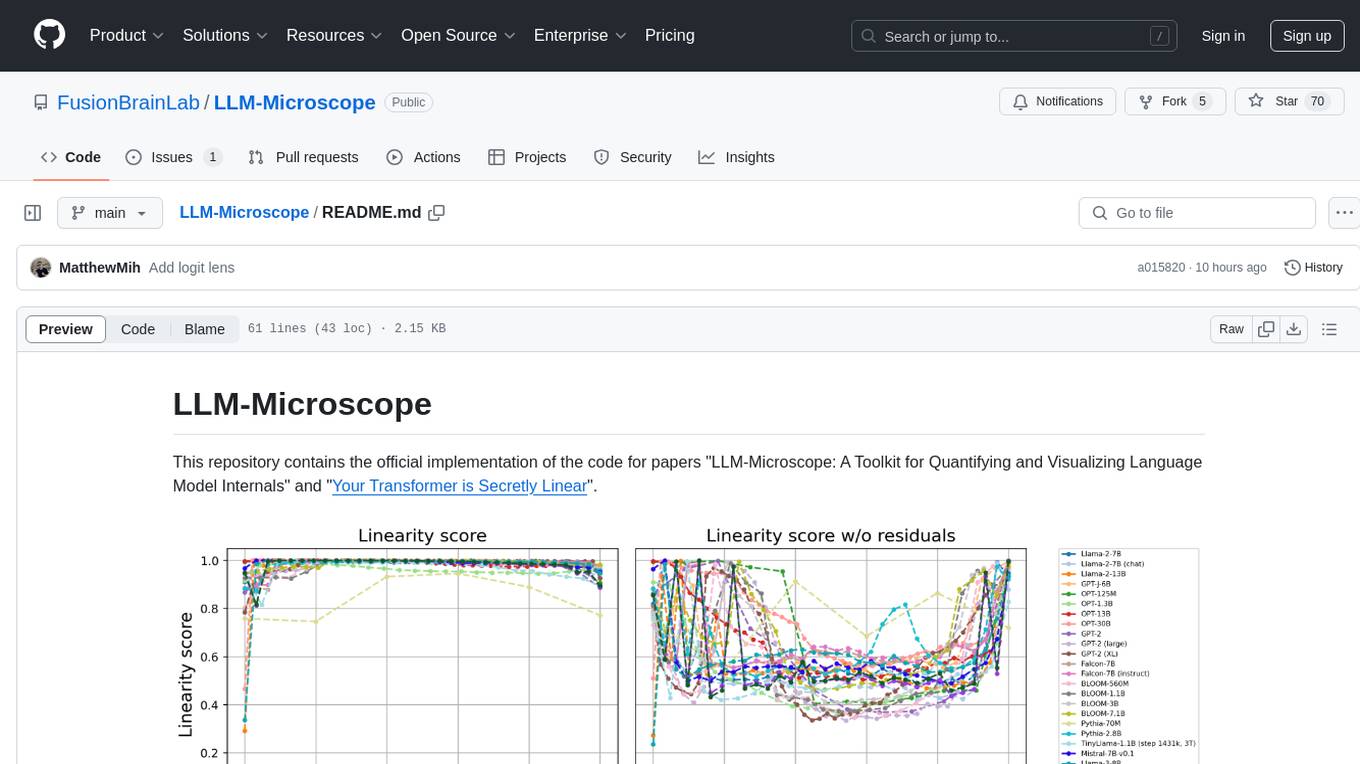
Task: Open the FusionBrainLab owner page
Action: [x=129, y=102]
